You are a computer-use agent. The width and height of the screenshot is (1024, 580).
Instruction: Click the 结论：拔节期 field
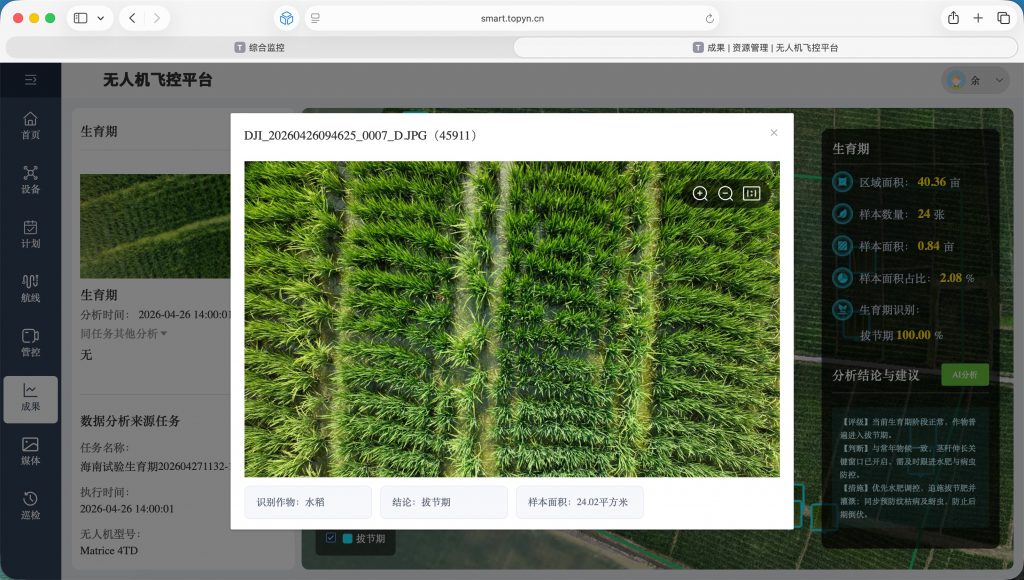pos(443,502)
